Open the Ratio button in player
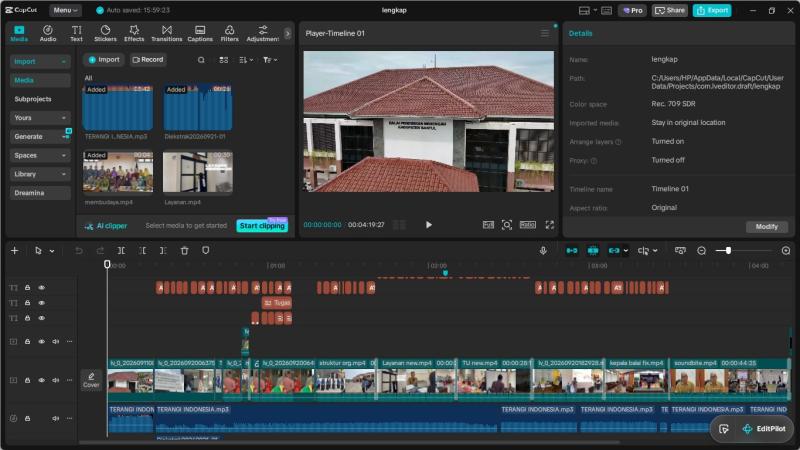 coord(528,225)
